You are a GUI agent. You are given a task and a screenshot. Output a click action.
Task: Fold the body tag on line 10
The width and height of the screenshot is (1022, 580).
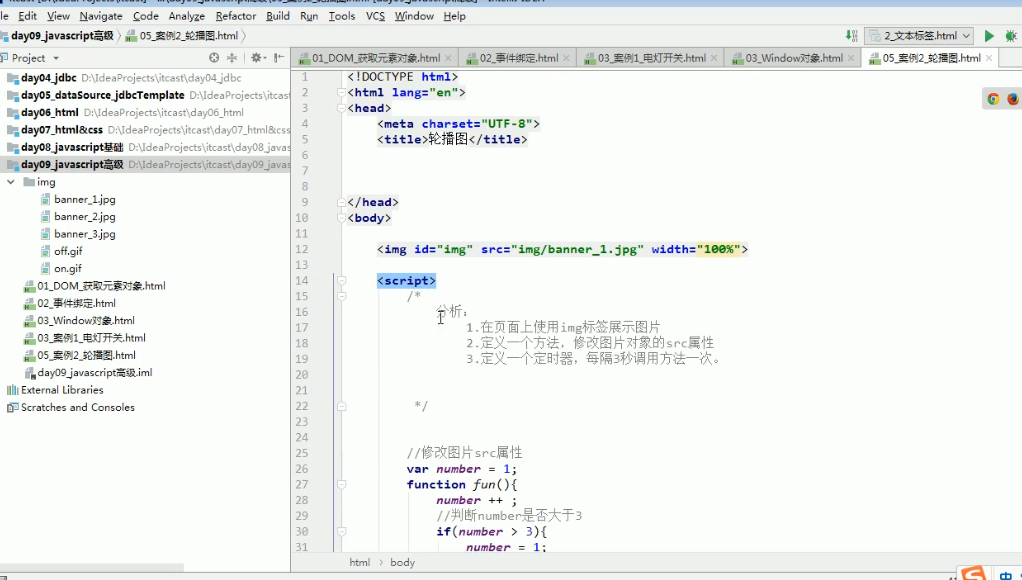point(341,218)
